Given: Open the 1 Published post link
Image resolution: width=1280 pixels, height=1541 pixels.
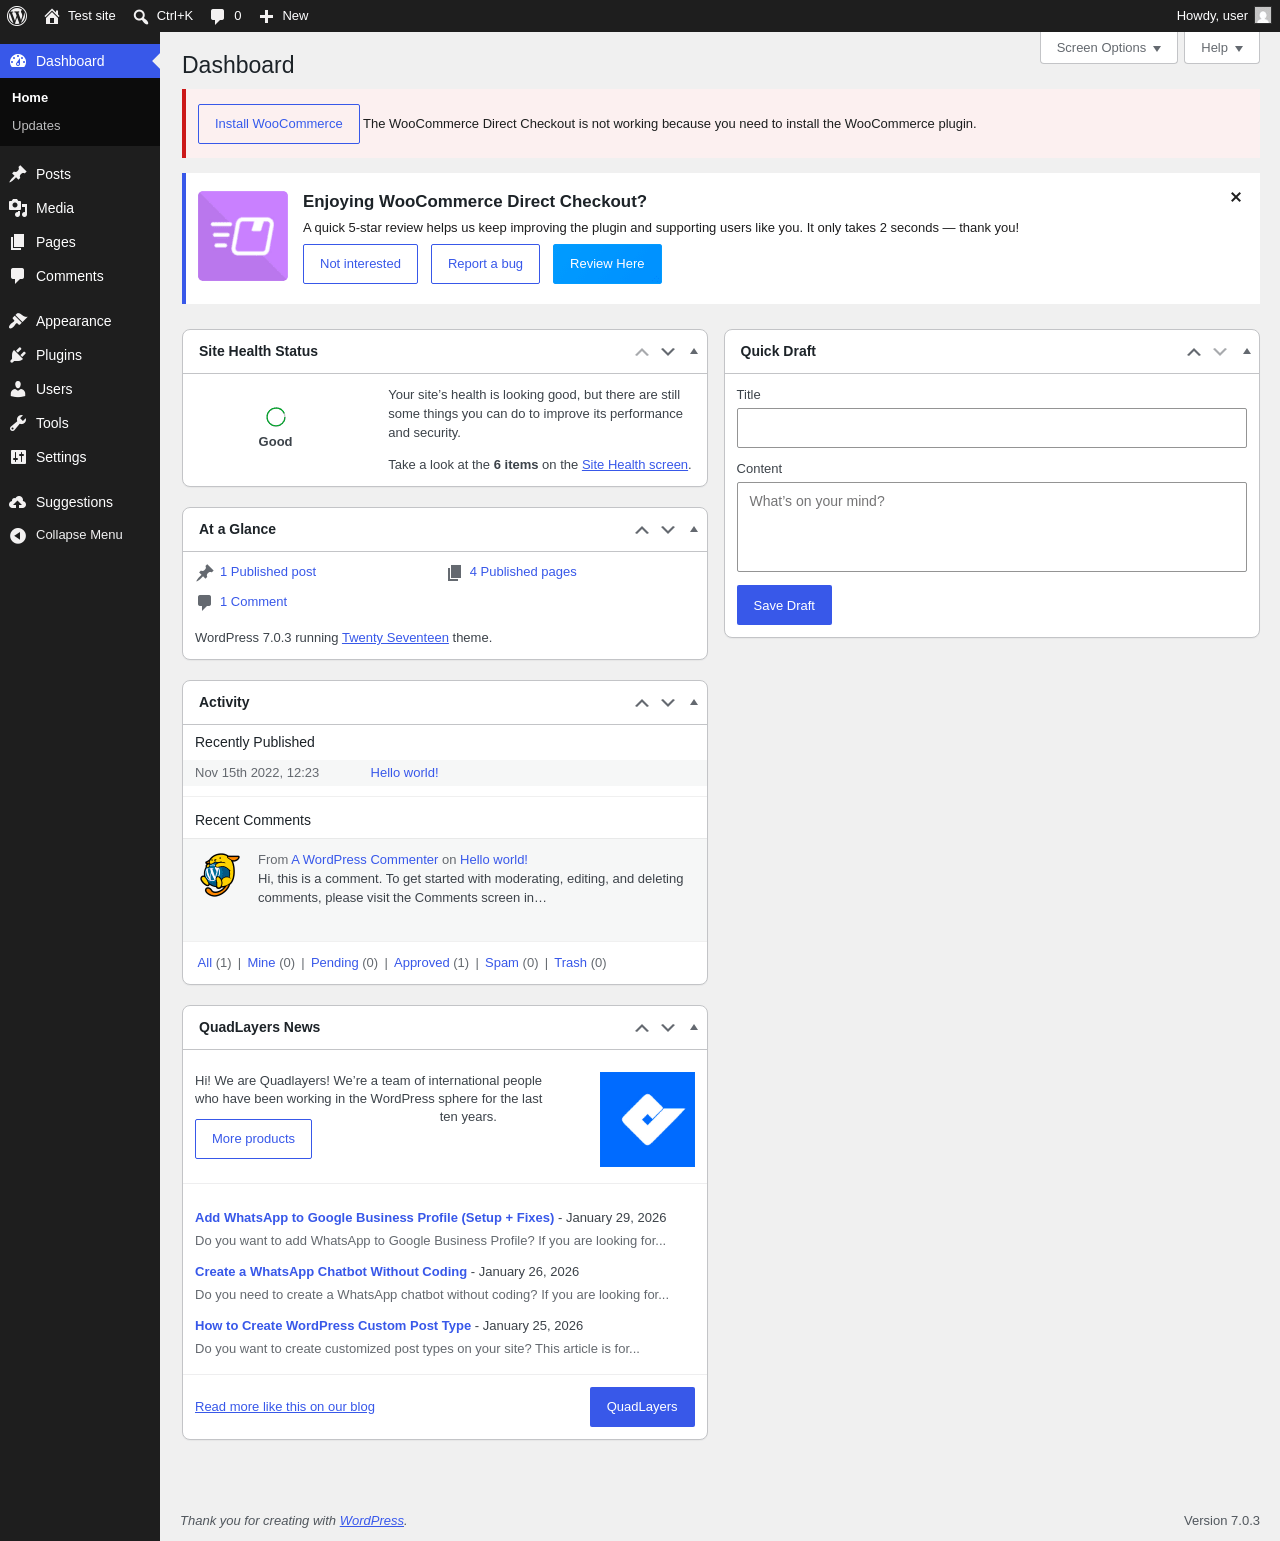Looking at the screenshot, I should [268, 572].
